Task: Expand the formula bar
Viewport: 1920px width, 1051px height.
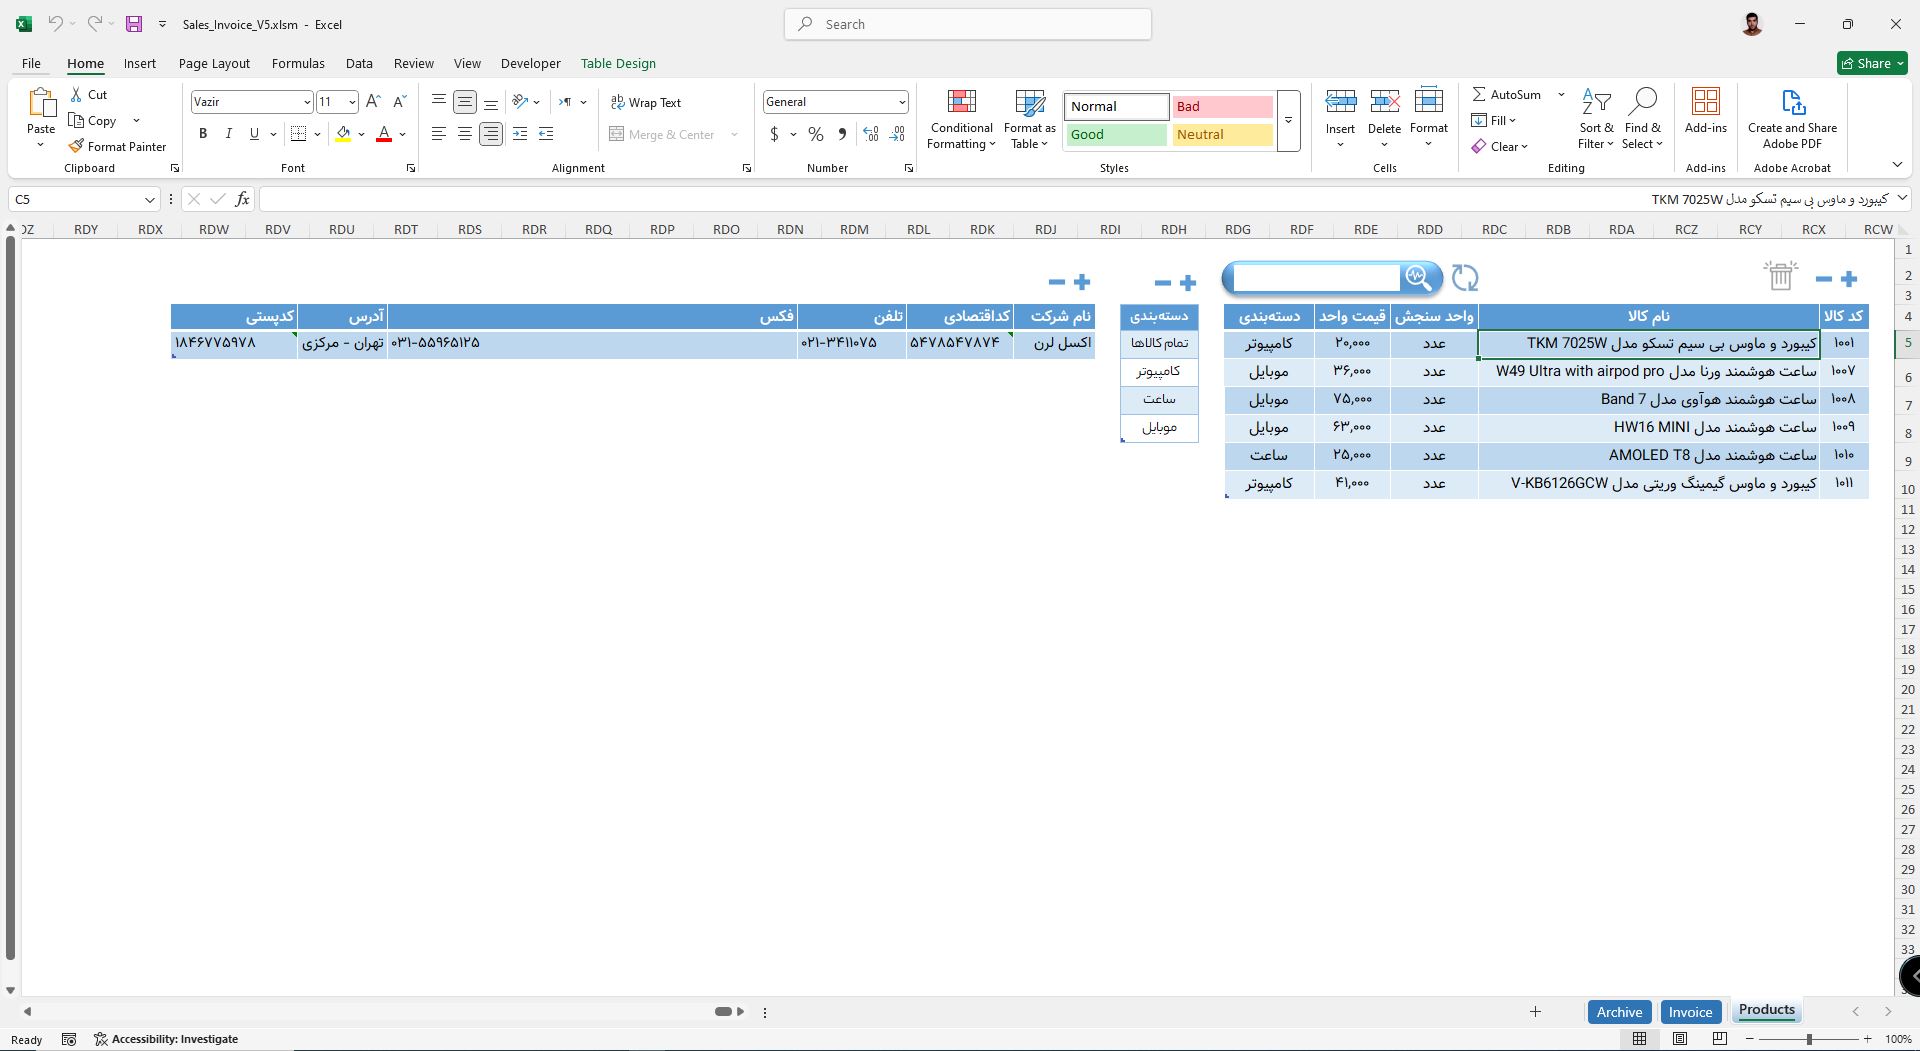Action: pyautogui.click(x=1901, y=199)
